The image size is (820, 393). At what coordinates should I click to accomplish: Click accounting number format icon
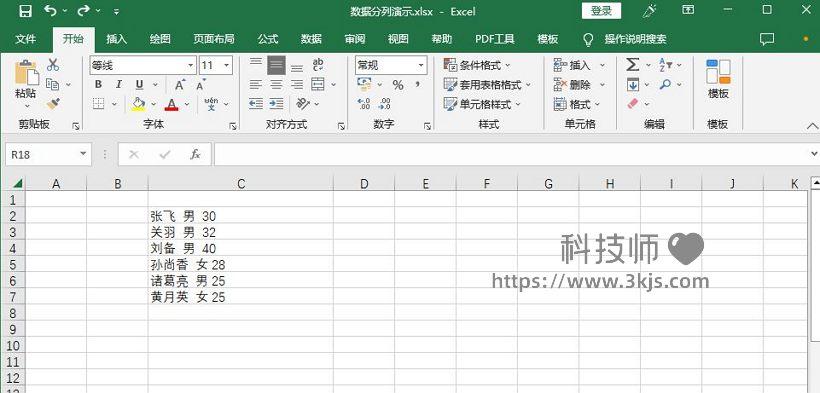pyautogui.click(x=365, y=84)
